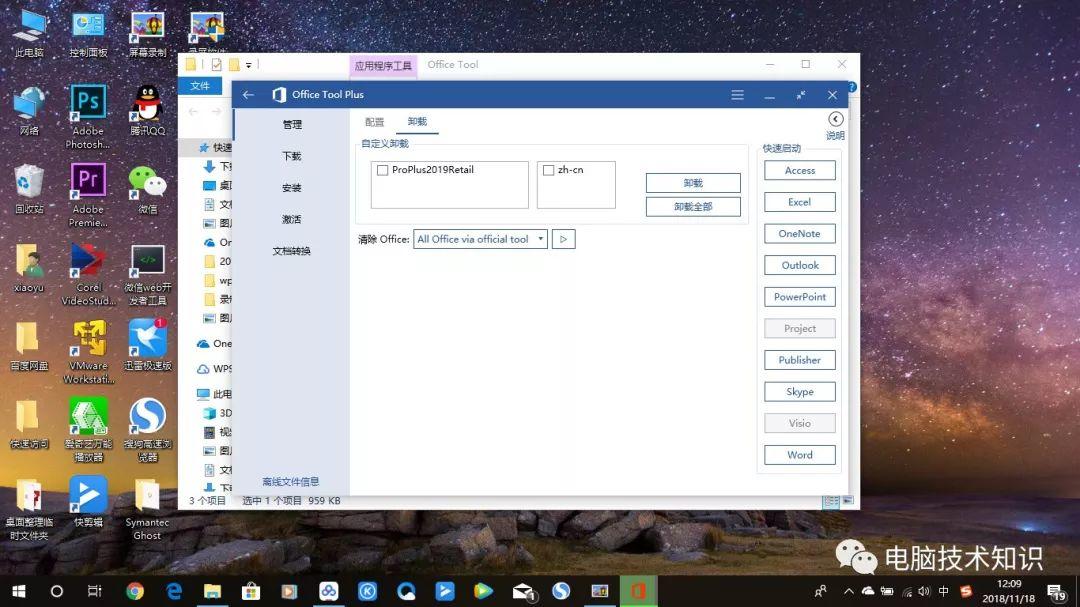This screenshot has height=607, width=1080.
Task: Open File Explorer from the taskbar
Action: [x=212, y=591]
